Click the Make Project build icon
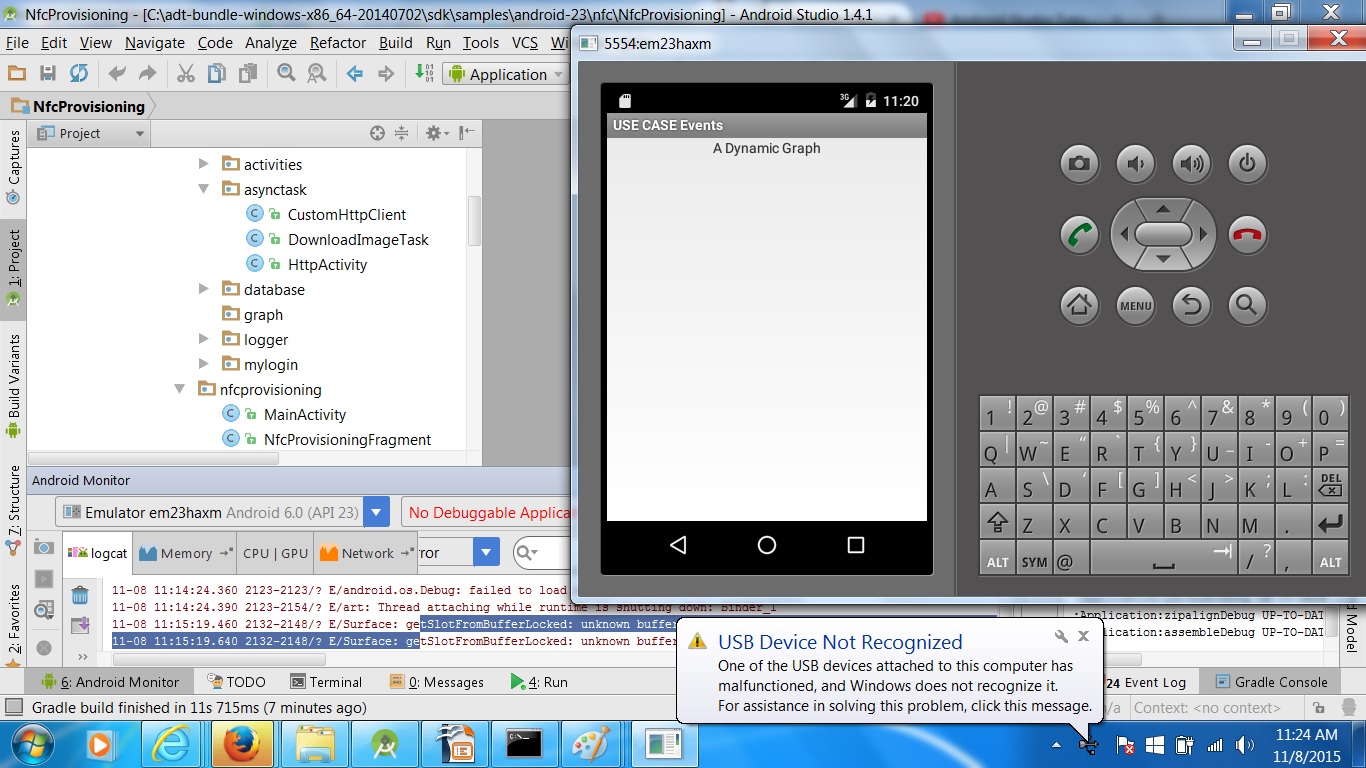The width and height of the screenshot is (1366, 768). pos(424,73)
